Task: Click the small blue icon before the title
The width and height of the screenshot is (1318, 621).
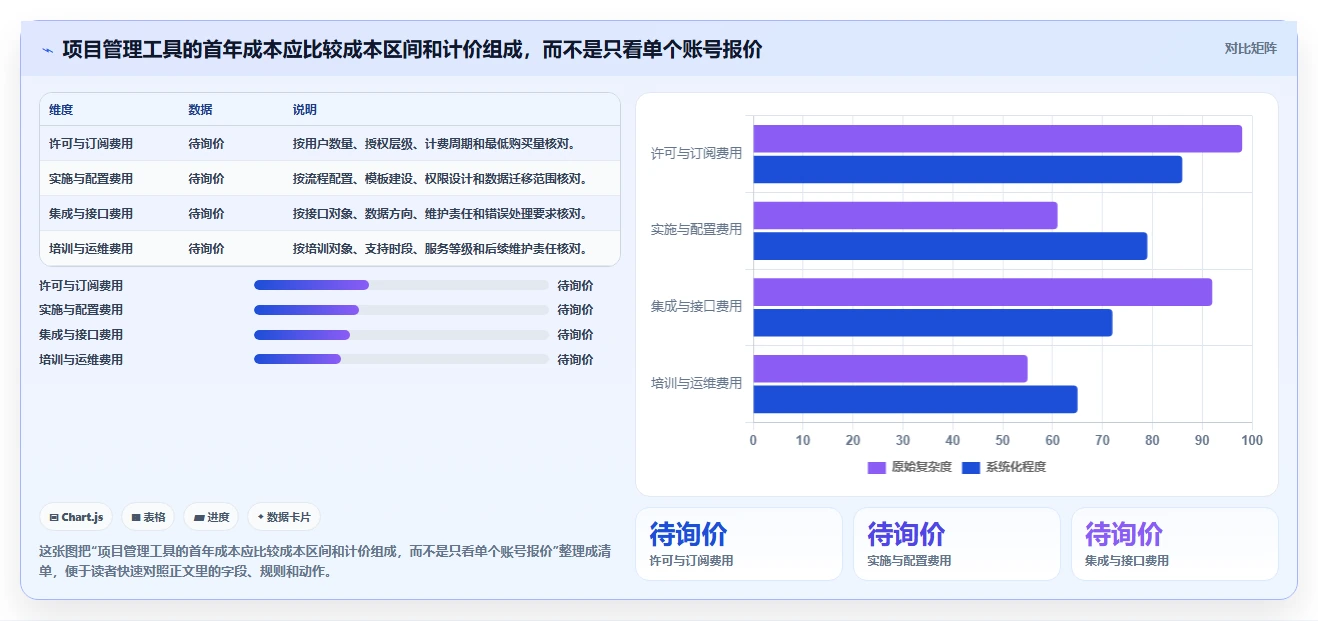Action: click(x=47, y=50)
